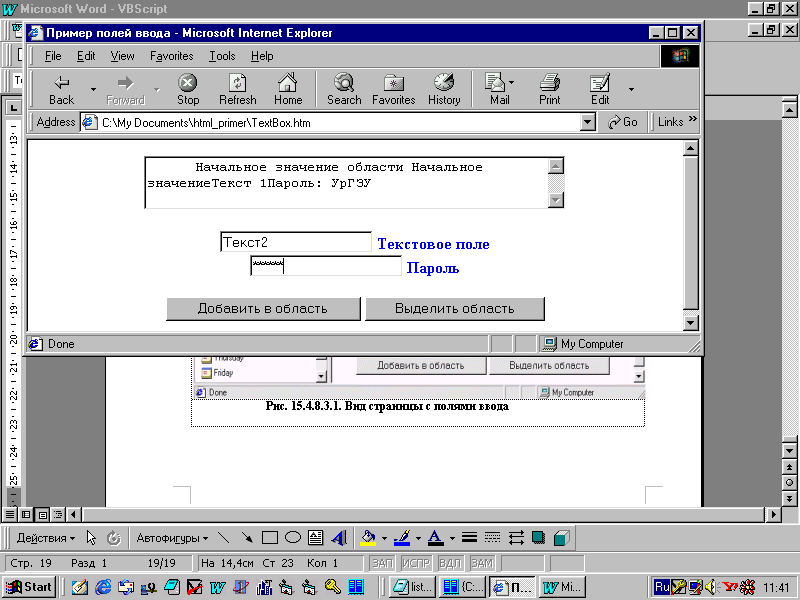800x600 pixels.
Task: Refresh the page in Internet Explorer
Action: (x=238, y=89)
